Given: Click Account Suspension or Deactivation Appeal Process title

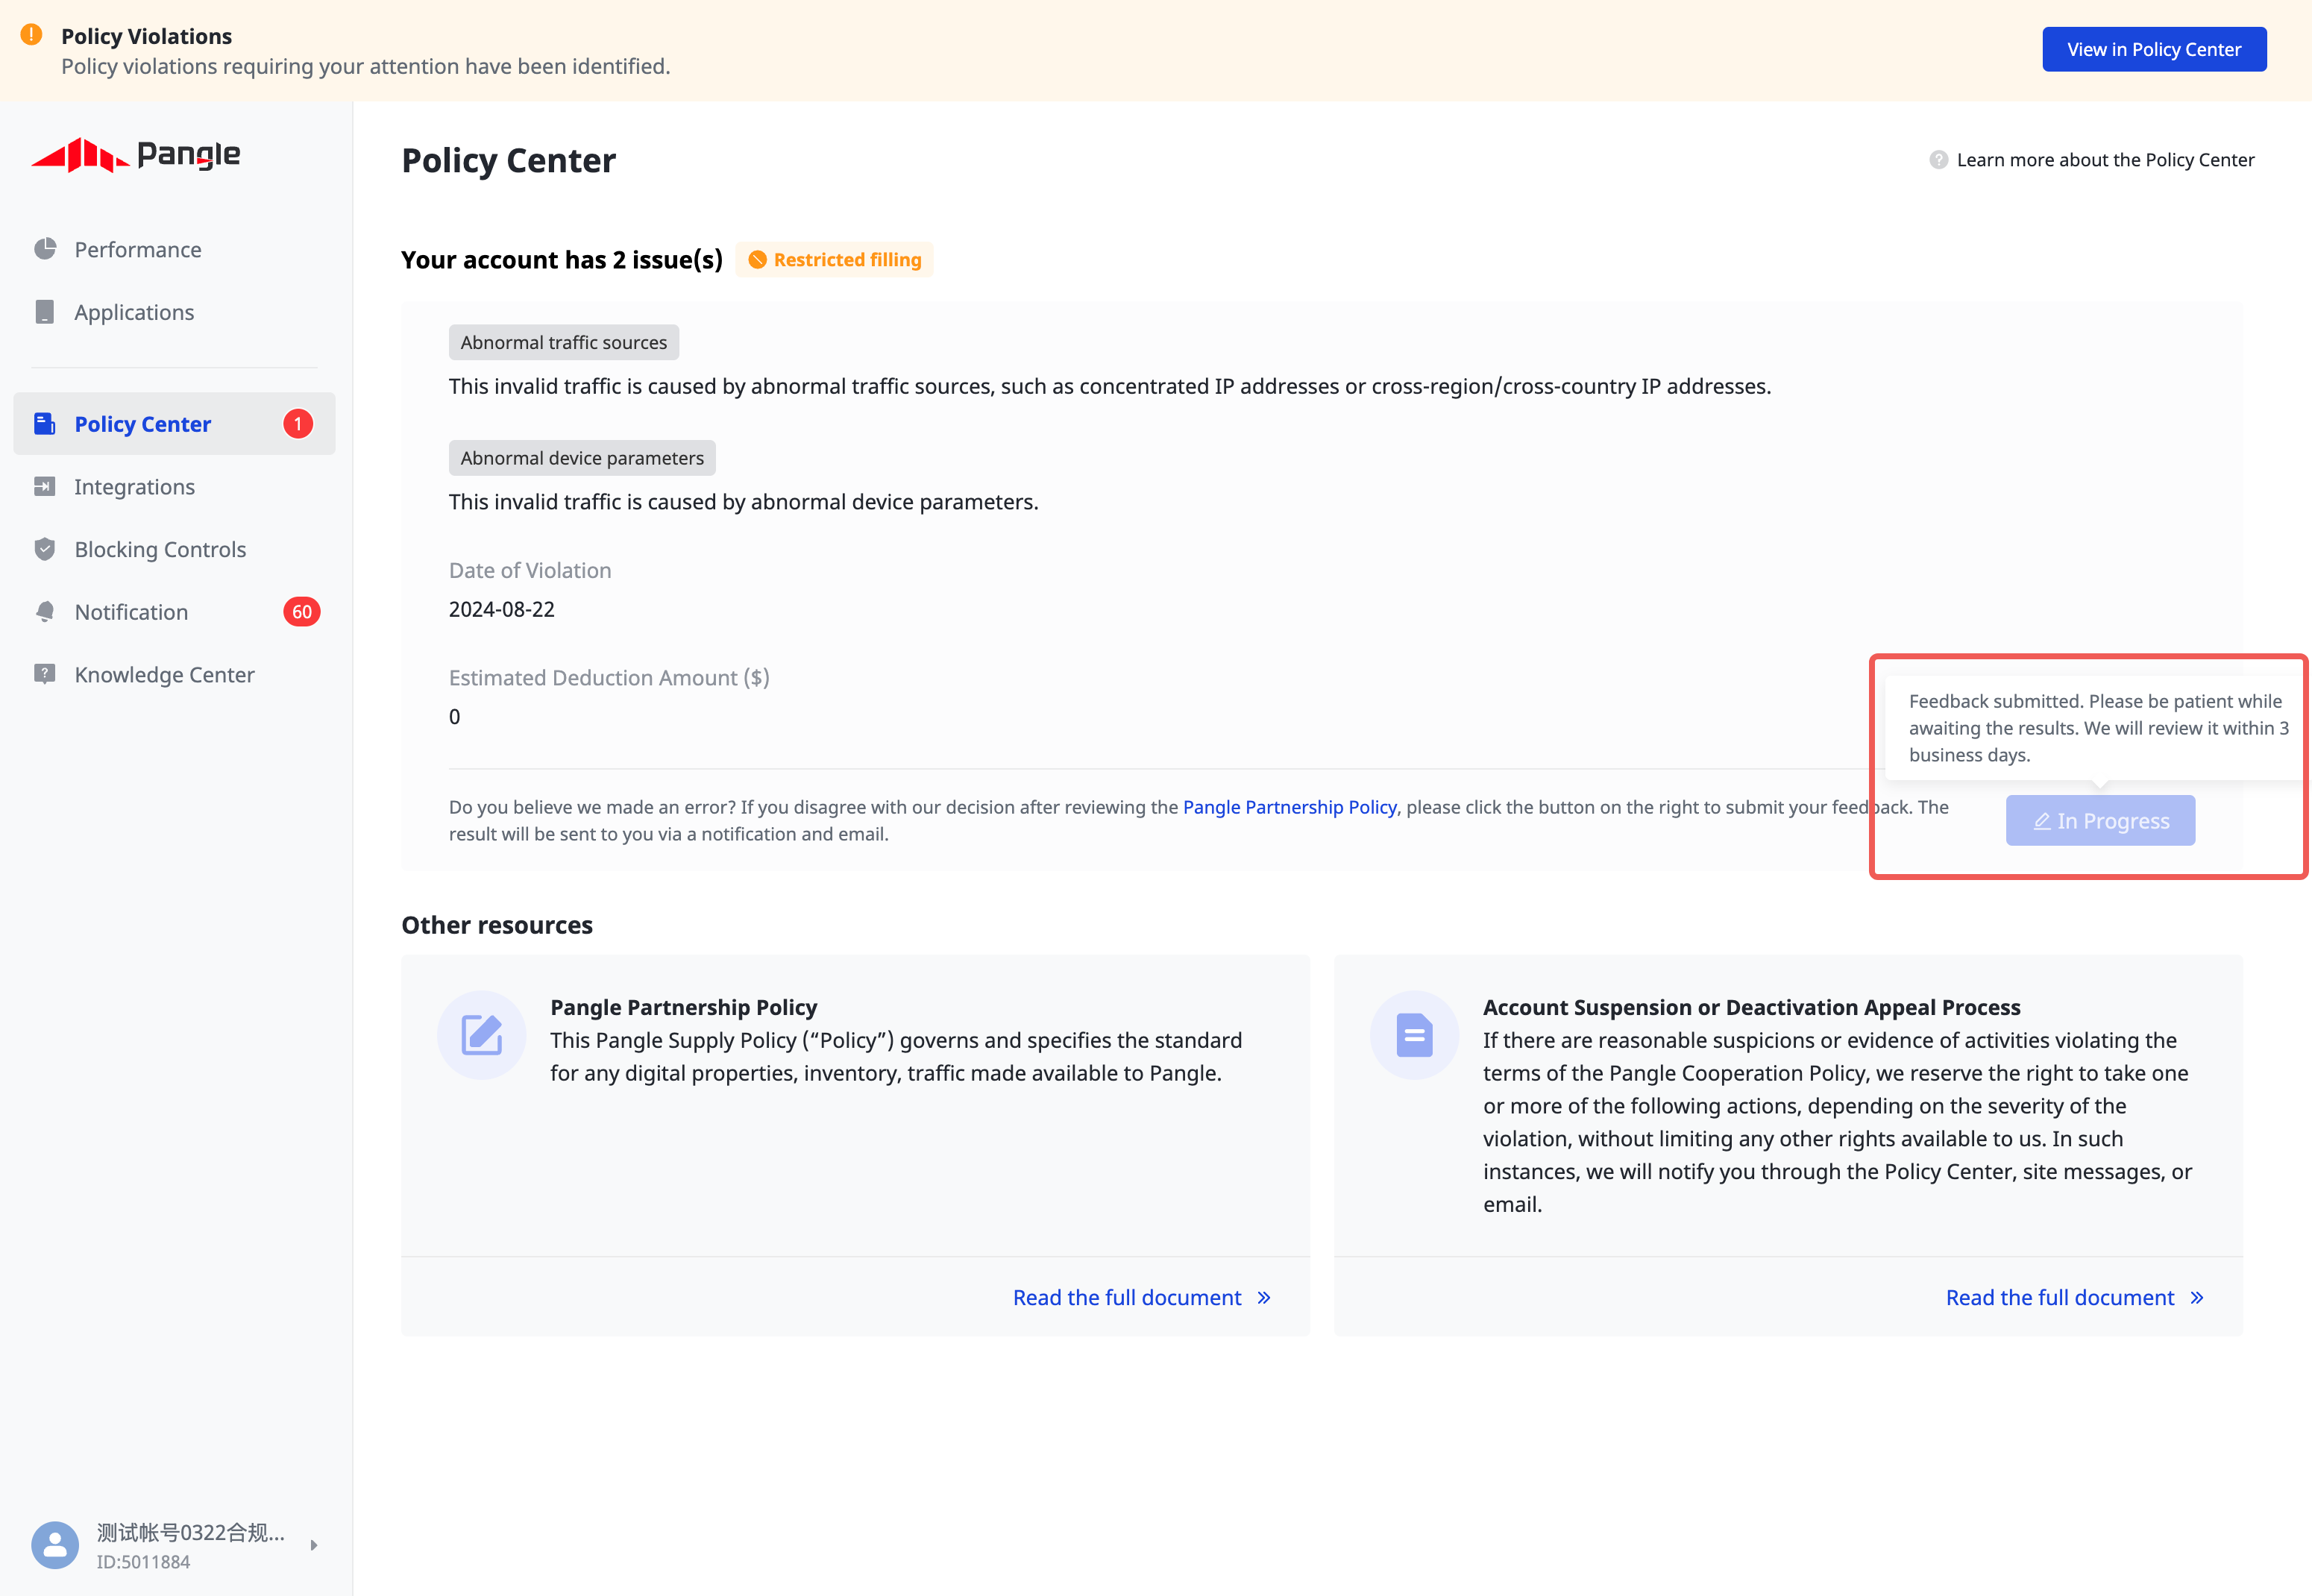Looking at the screenshot, I should tap(1752, 1007).
